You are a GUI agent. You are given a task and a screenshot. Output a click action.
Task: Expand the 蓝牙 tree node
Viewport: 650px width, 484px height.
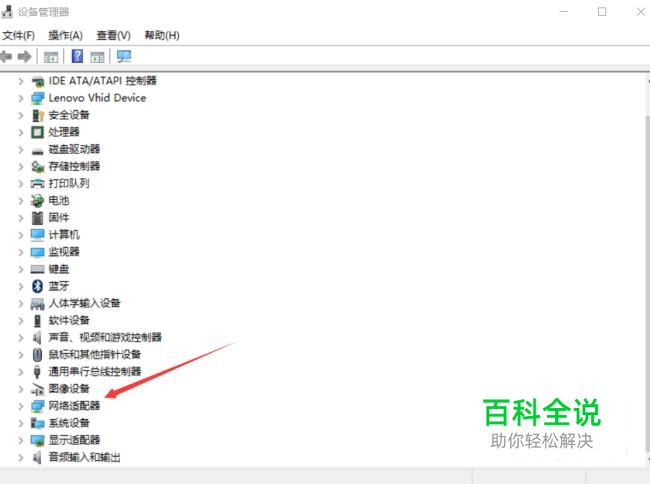[21, 286]
